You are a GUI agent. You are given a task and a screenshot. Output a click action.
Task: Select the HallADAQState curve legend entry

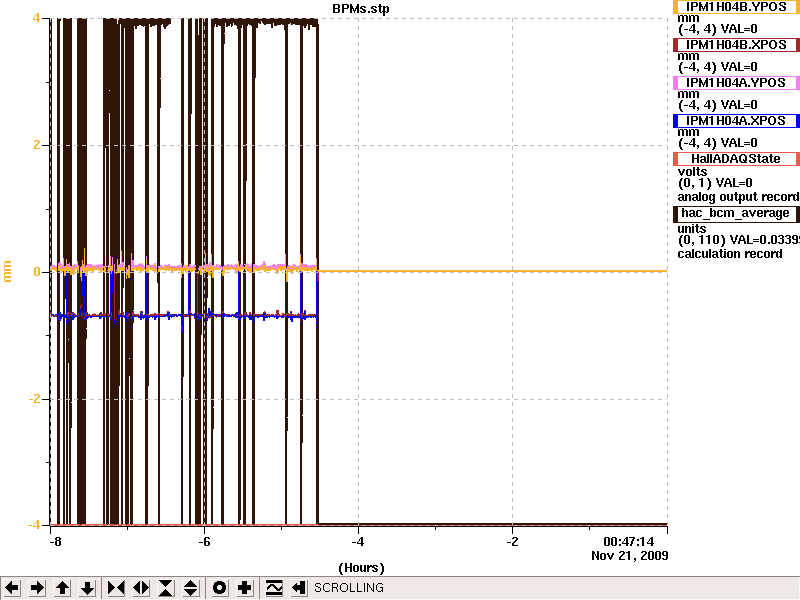pos(736,159)
